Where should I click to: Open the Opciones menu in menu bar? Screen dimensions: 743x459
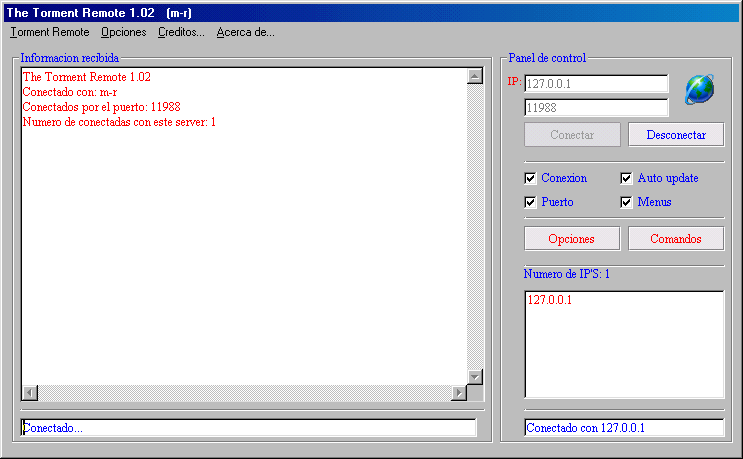click(124, 32)
